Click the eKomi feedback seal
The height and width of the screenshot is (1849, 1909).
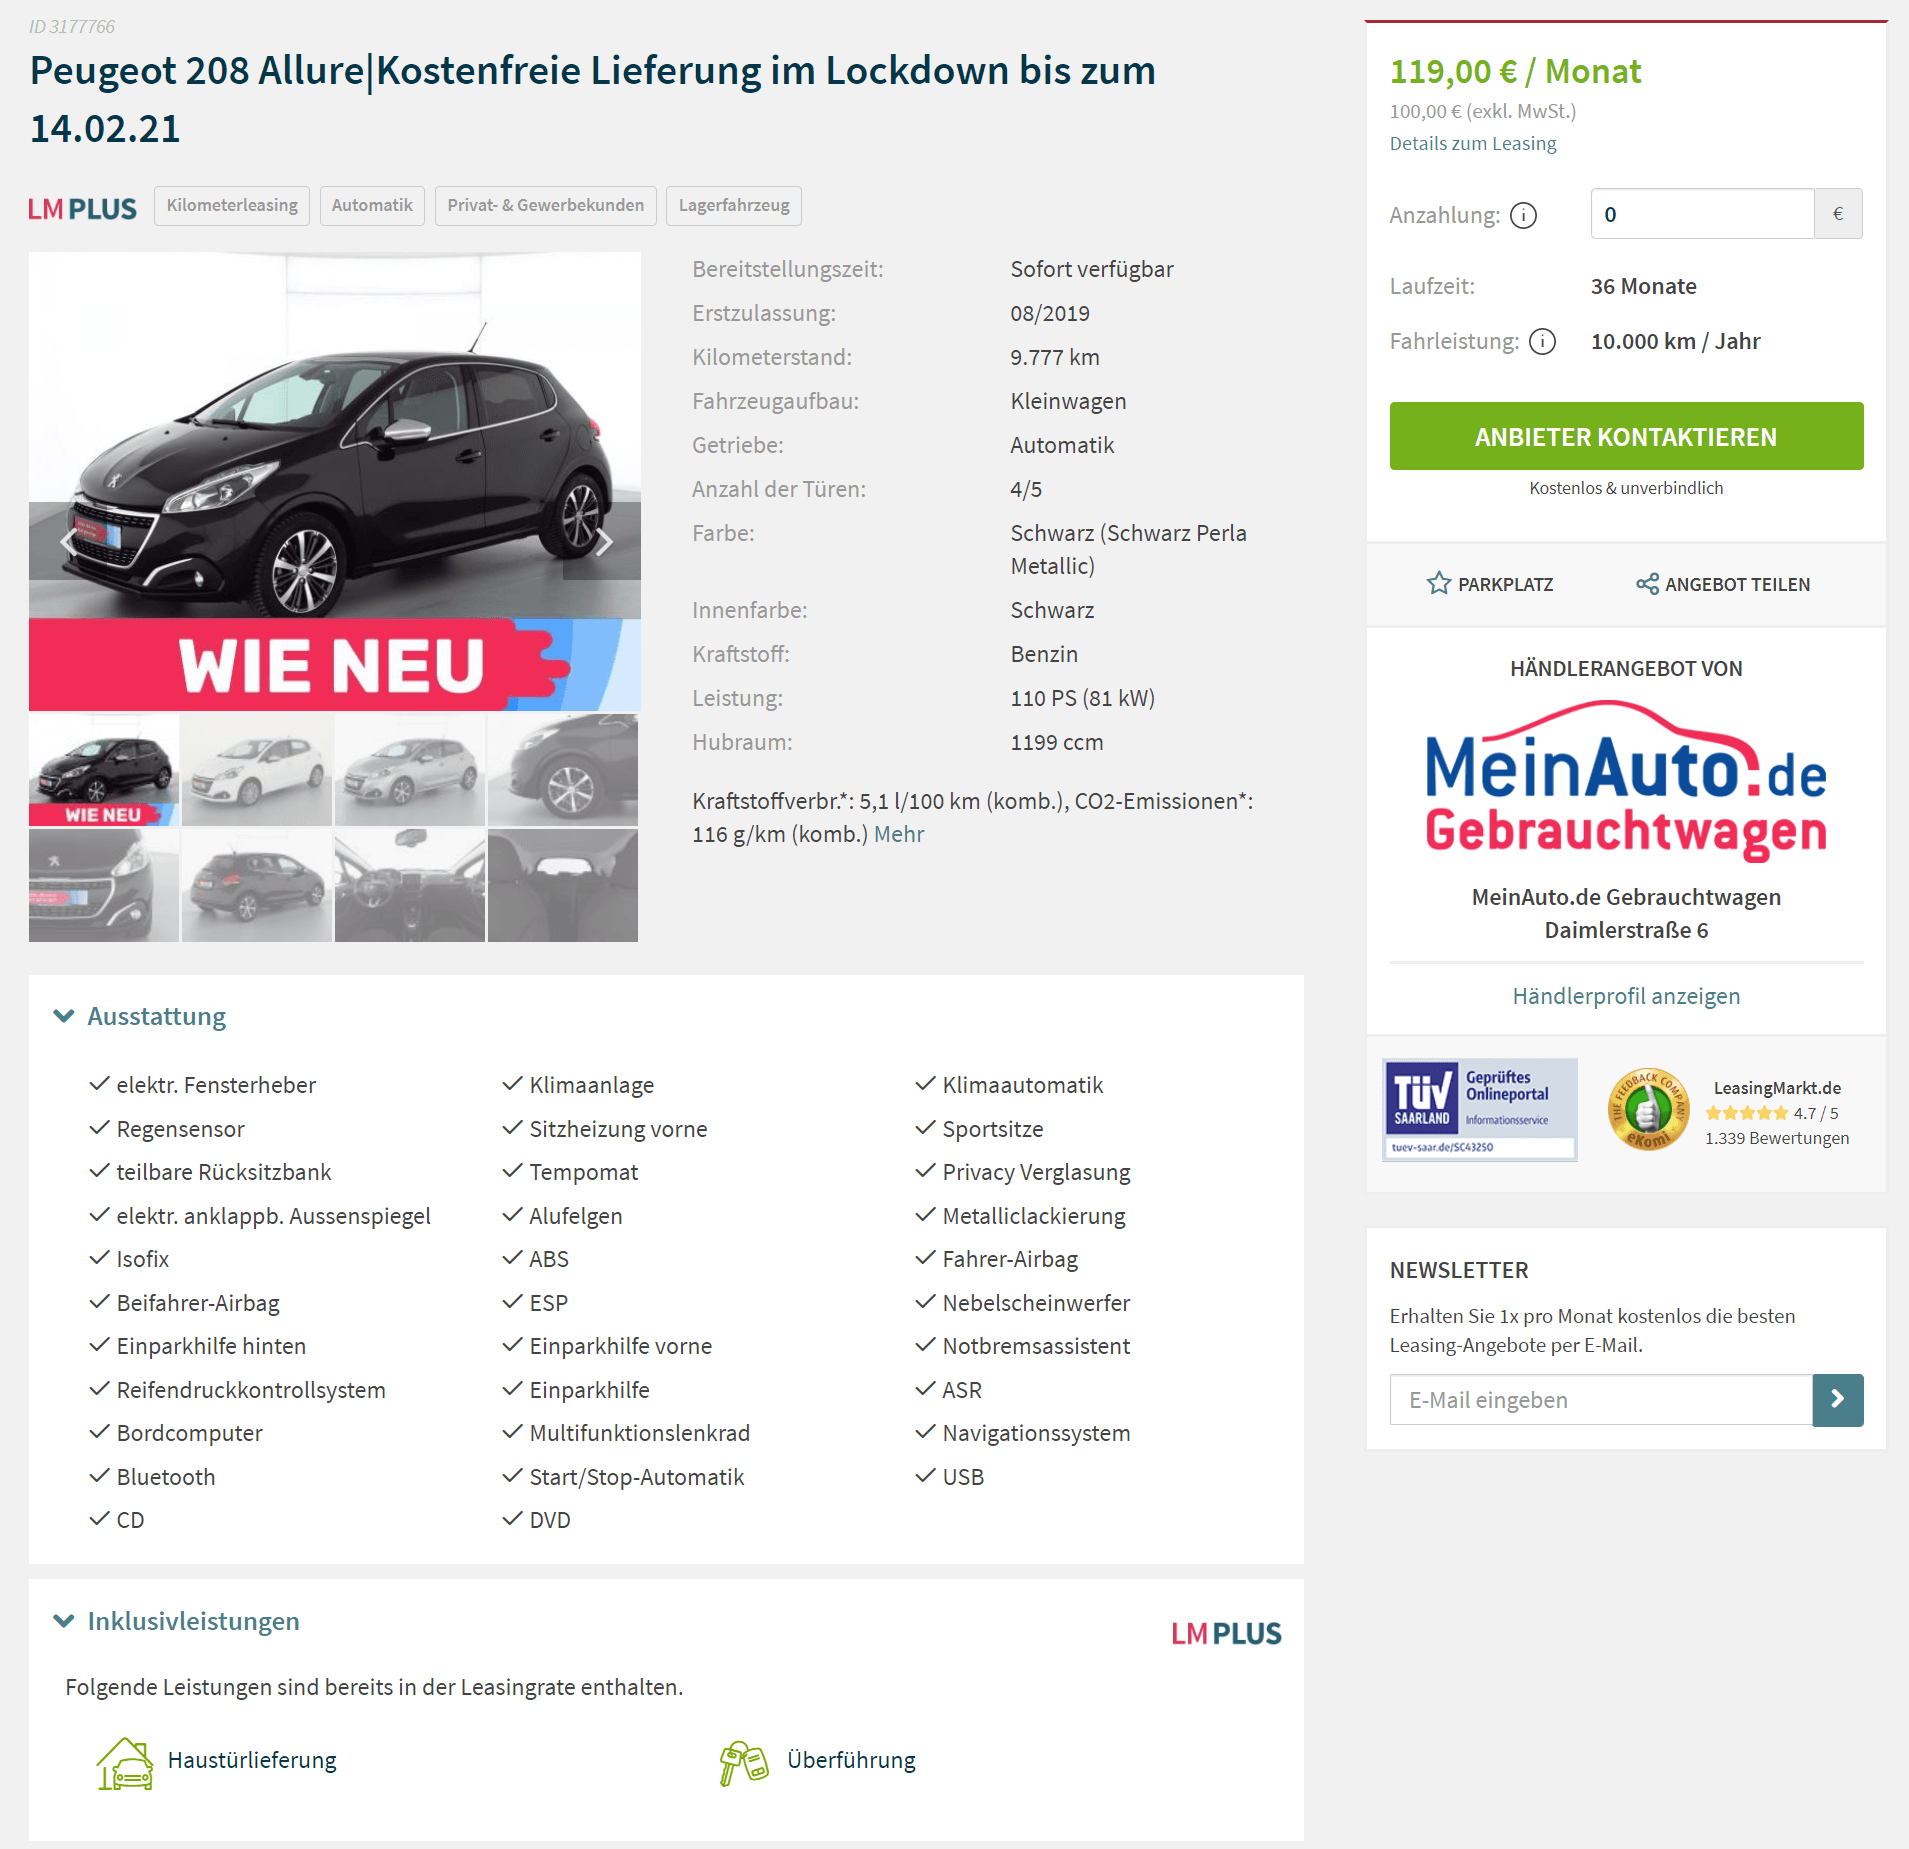[1648, 1110]
